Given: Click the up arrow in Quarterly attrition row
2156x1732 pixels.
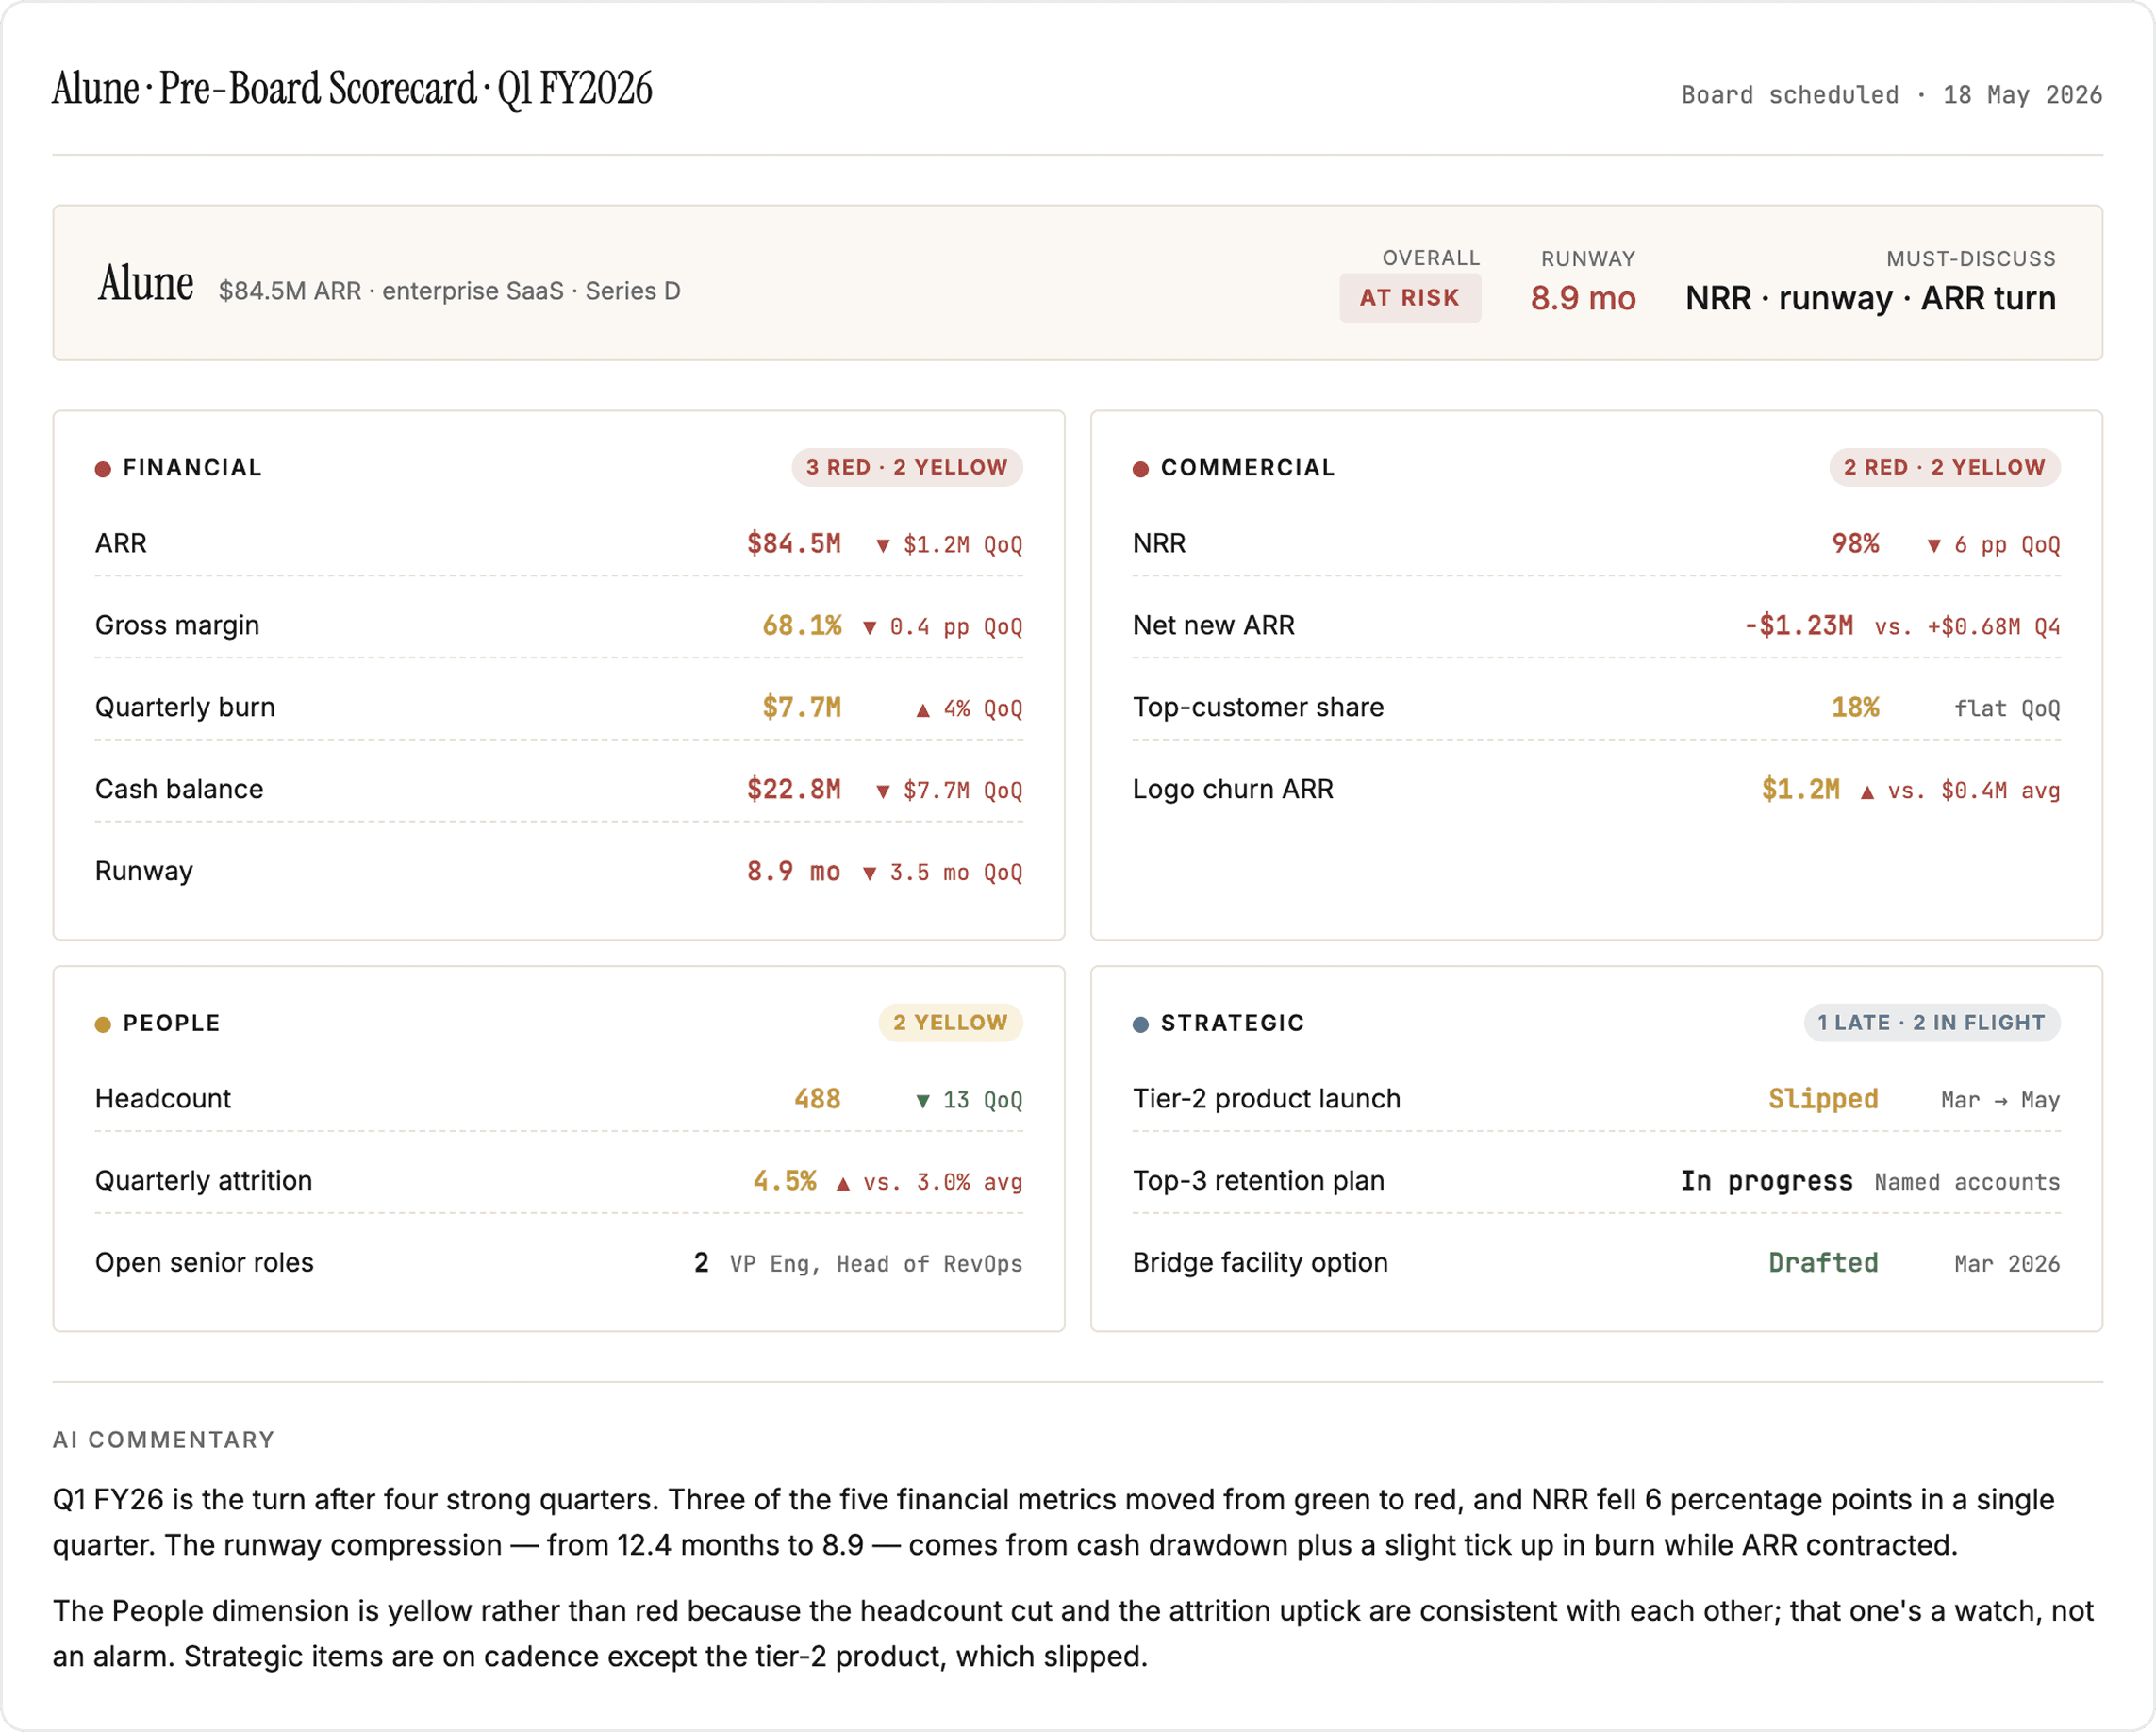Looking at the screenshot, I should point(843,1183).
